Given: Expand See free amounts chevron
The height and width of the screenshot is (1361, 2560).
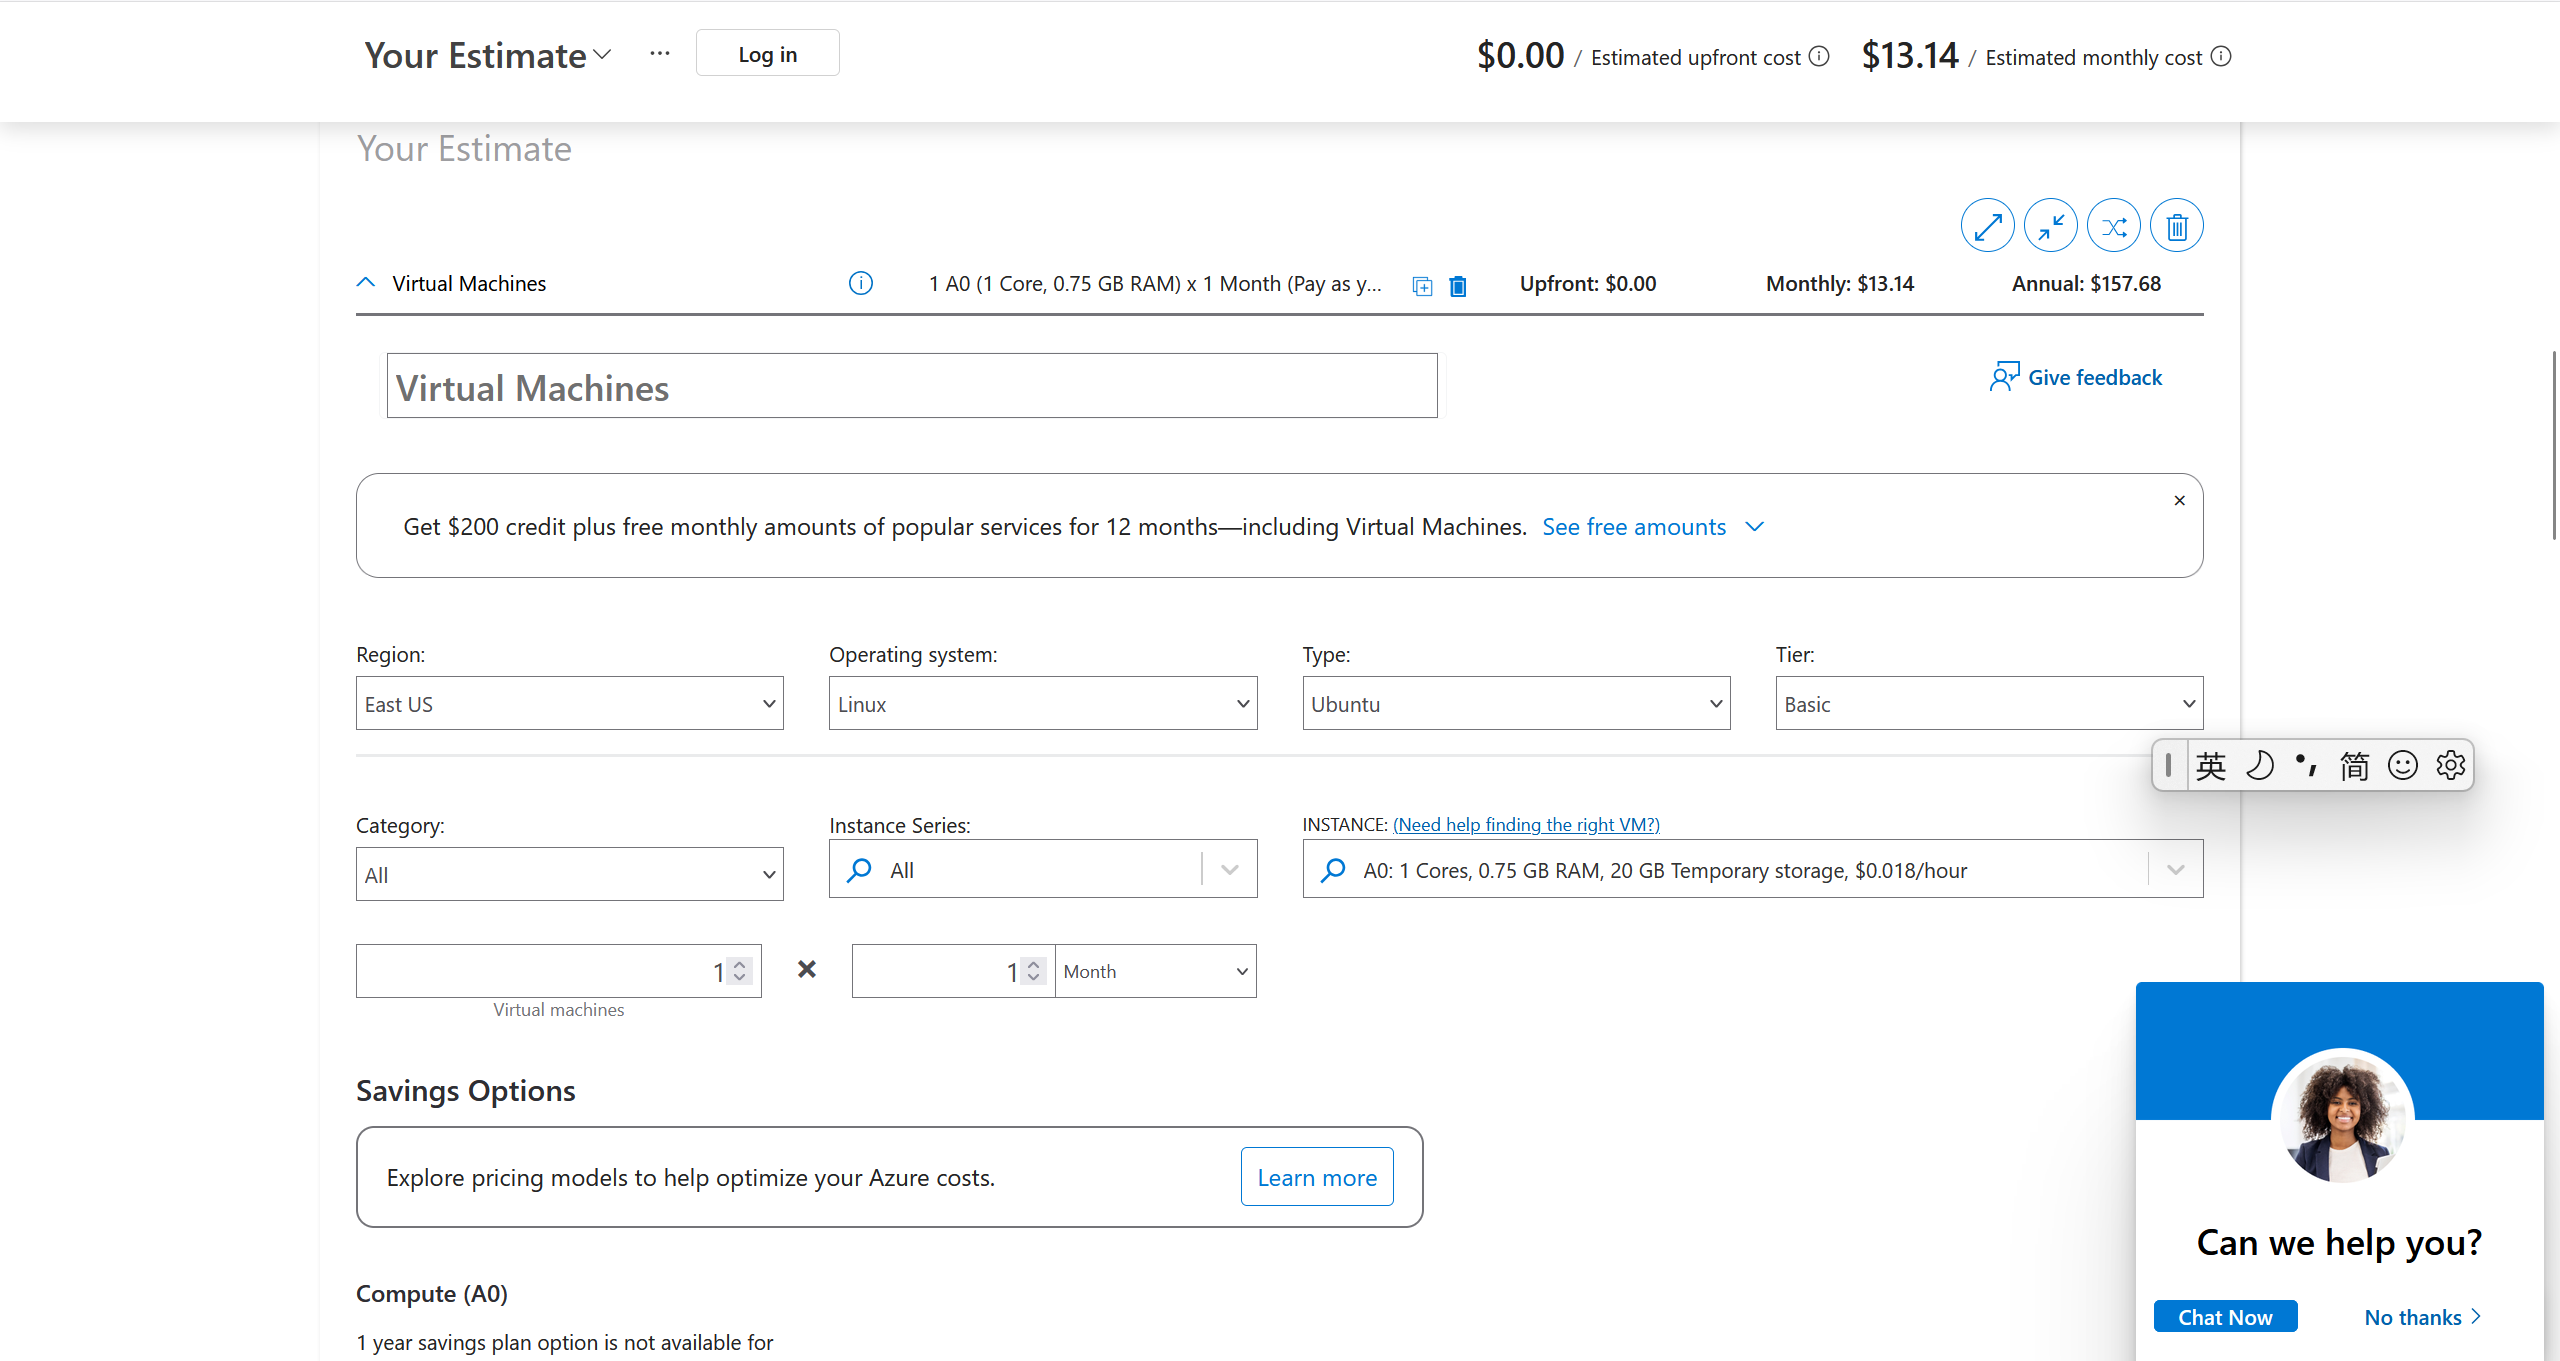Looking at the screenshot, I should 1754,527.
